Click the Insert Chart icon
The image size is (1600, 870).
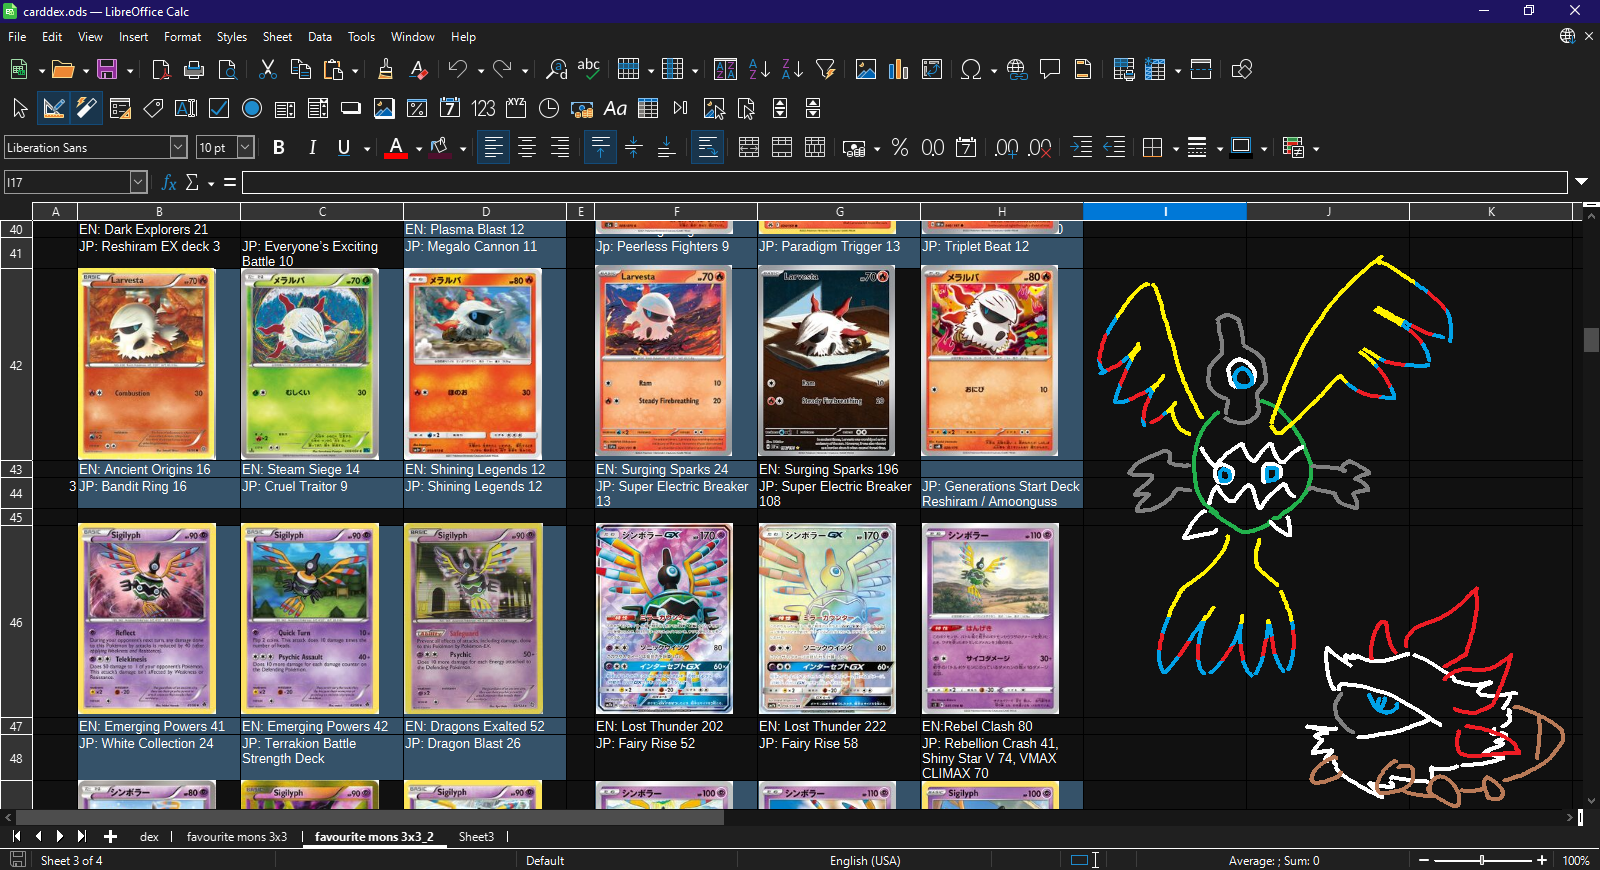click(x=899, y=69)
